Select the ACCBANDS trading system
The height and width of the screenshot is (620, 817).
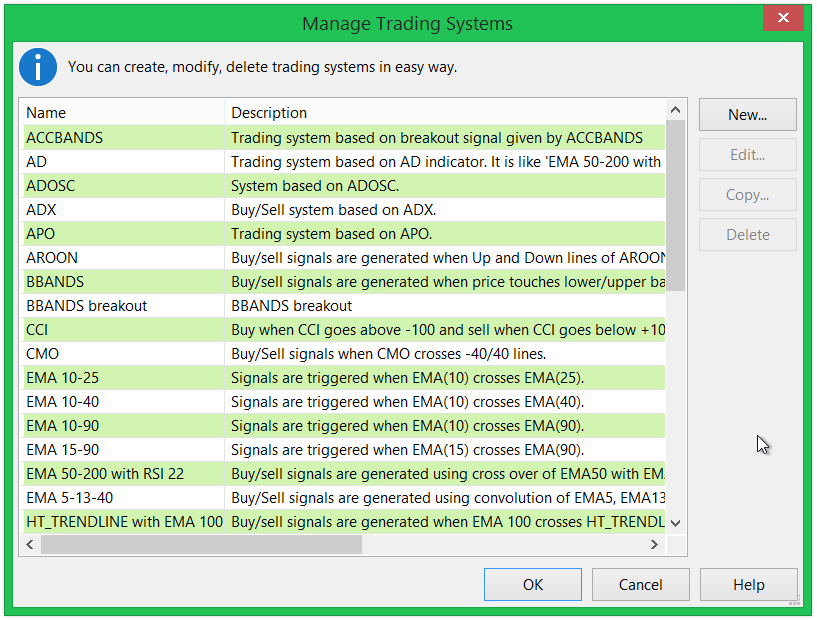click(x=120, y=137)
